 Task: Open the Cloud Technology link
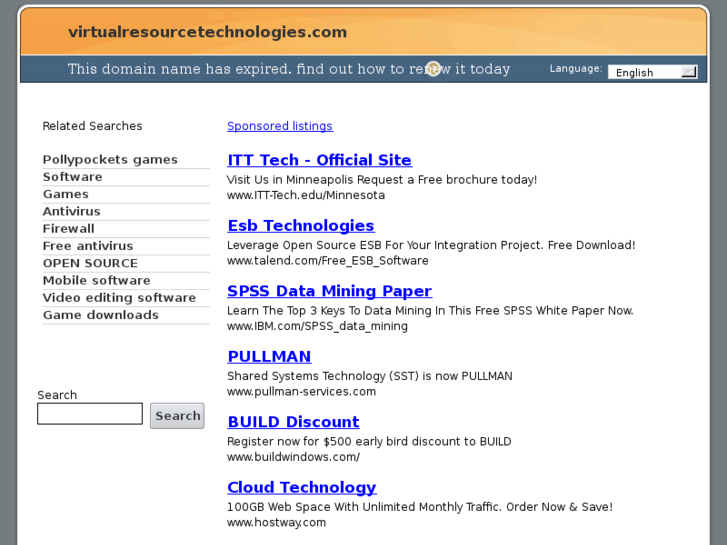[301, 487]
